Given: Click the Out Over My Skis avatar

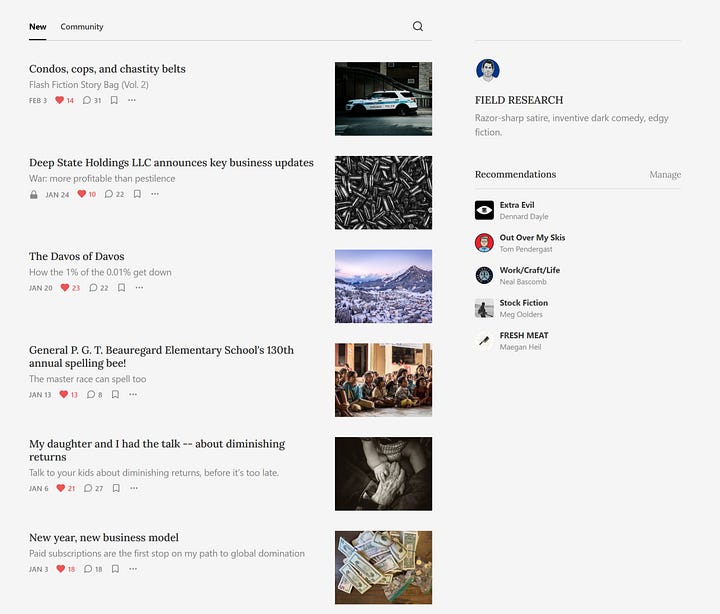Looking at the screenshot, I should [x=484, y=242].
